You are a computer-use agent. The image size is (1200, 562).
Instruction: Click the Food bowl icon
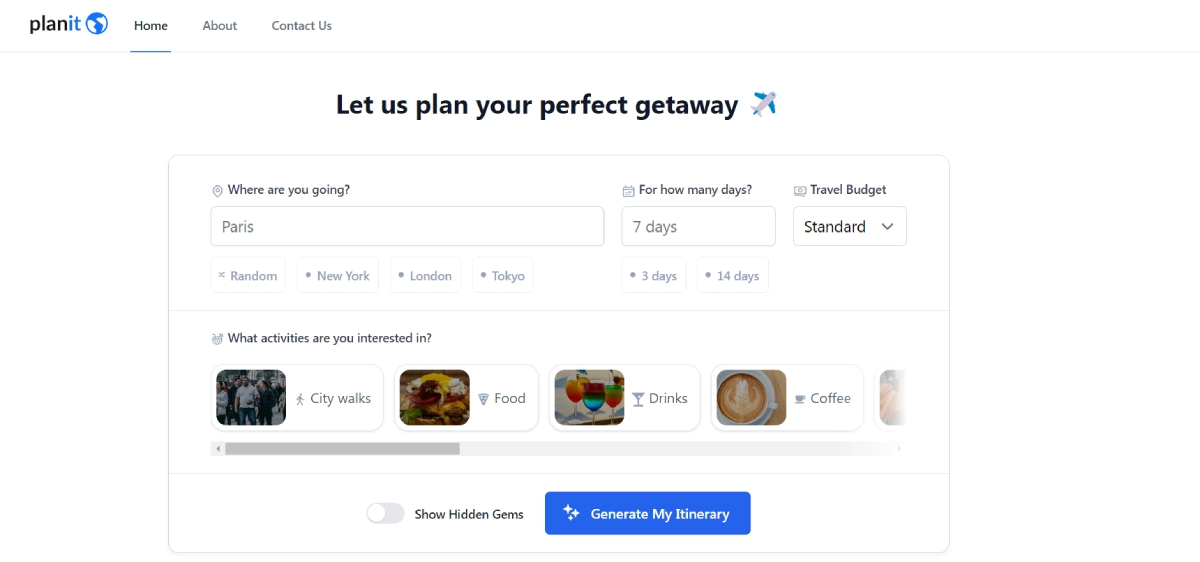483,399
